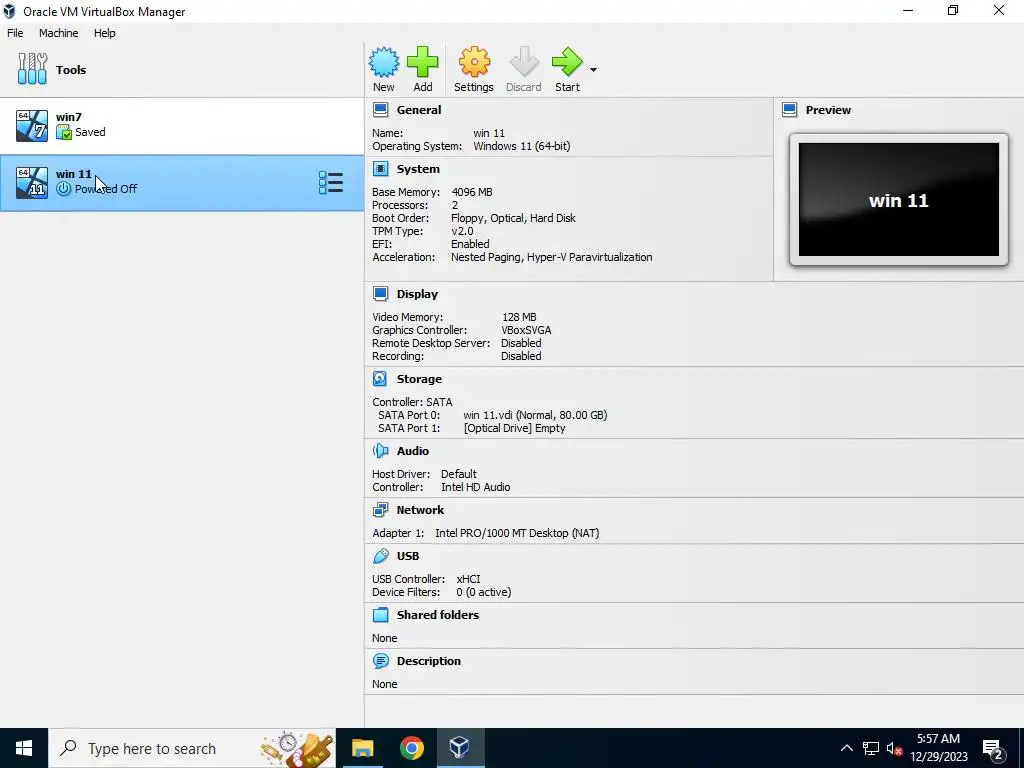This screenshot has height=768, width=1024.
Task: Click the Audio section speaker icon
Action: [x=380, y=451]
